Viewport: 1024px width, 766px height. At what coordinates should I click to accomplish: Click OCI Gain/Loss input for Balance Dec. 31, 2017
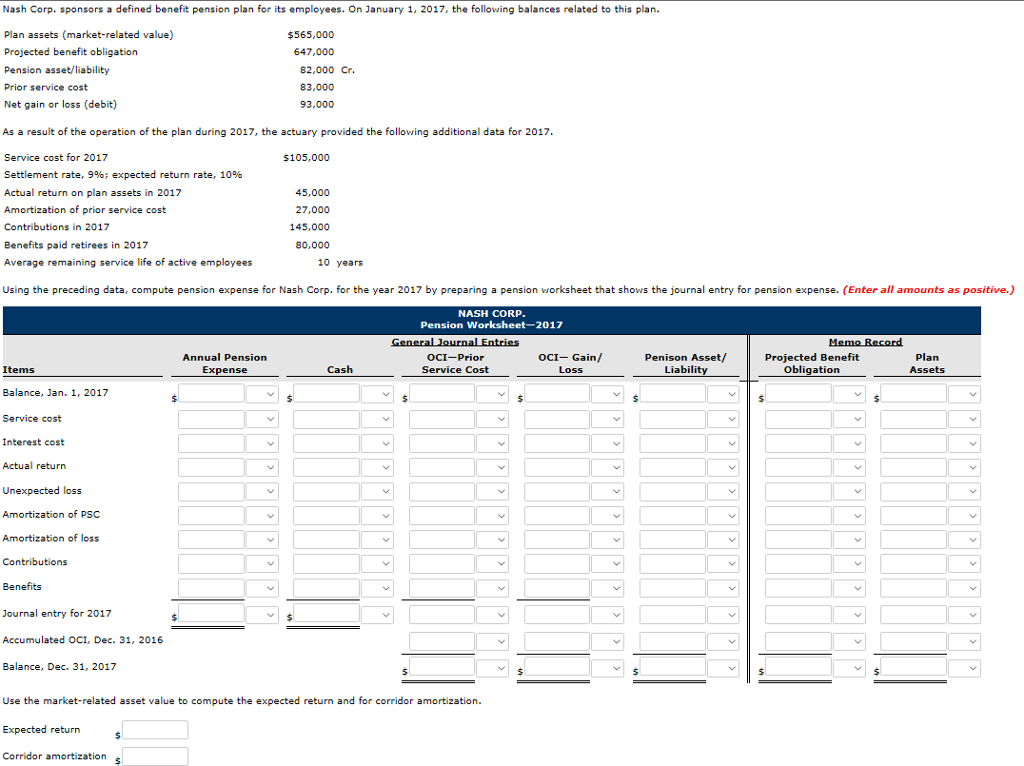click(557, 668)
